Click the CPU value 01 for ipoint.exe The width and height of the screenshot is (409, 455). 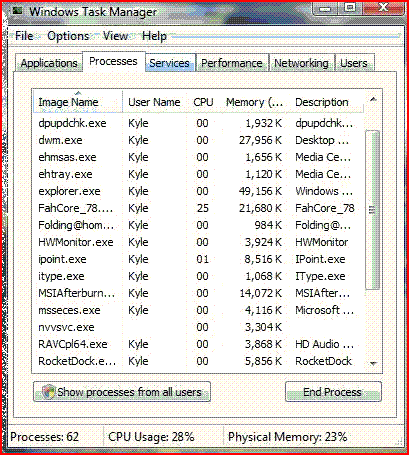click(202, 259)
